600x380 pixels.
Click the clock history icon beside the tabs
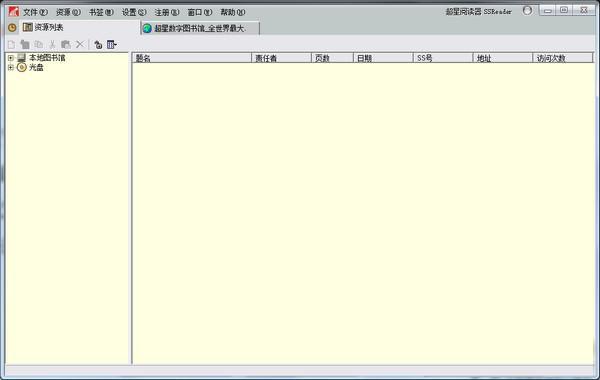pyautogui.click(x=12, y=28)
